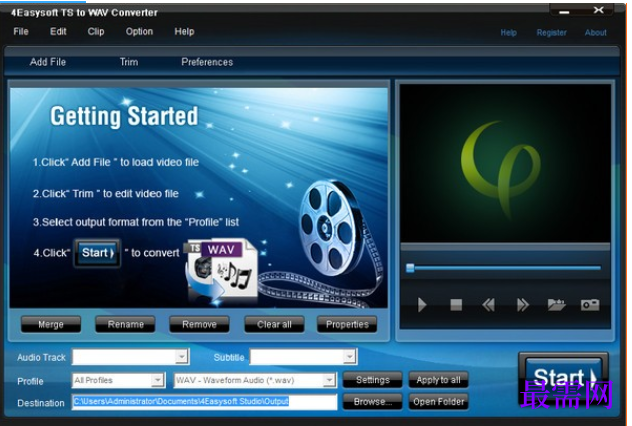
Task: Click the Start image in Getting Started
Action: click(x=97, y=253)
